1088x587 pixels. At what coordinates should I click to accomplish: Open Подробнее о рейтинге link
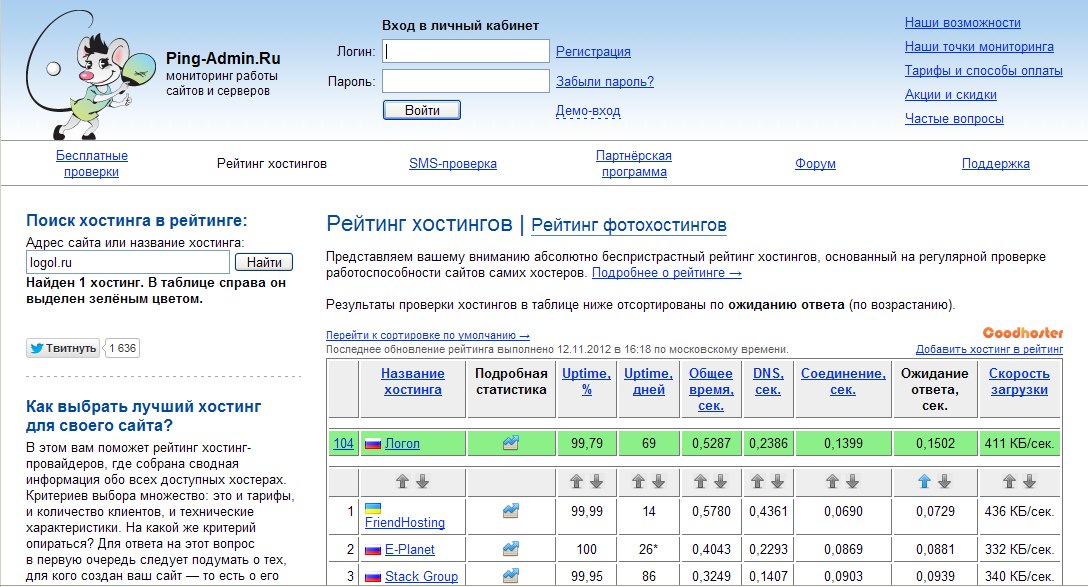[x=666, y=273]
